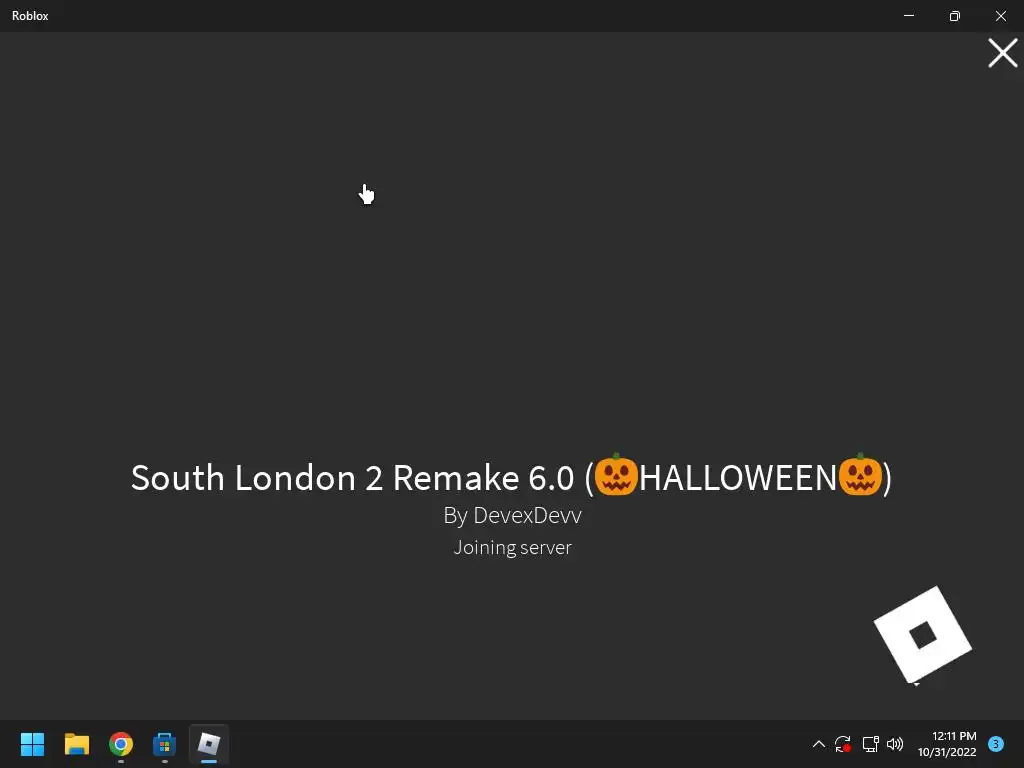The height and width of the screenshot is (768, 1024).
Task: Open the clock showing 12:11 PM
Action: pyautogui.click(x=947, y=744)
